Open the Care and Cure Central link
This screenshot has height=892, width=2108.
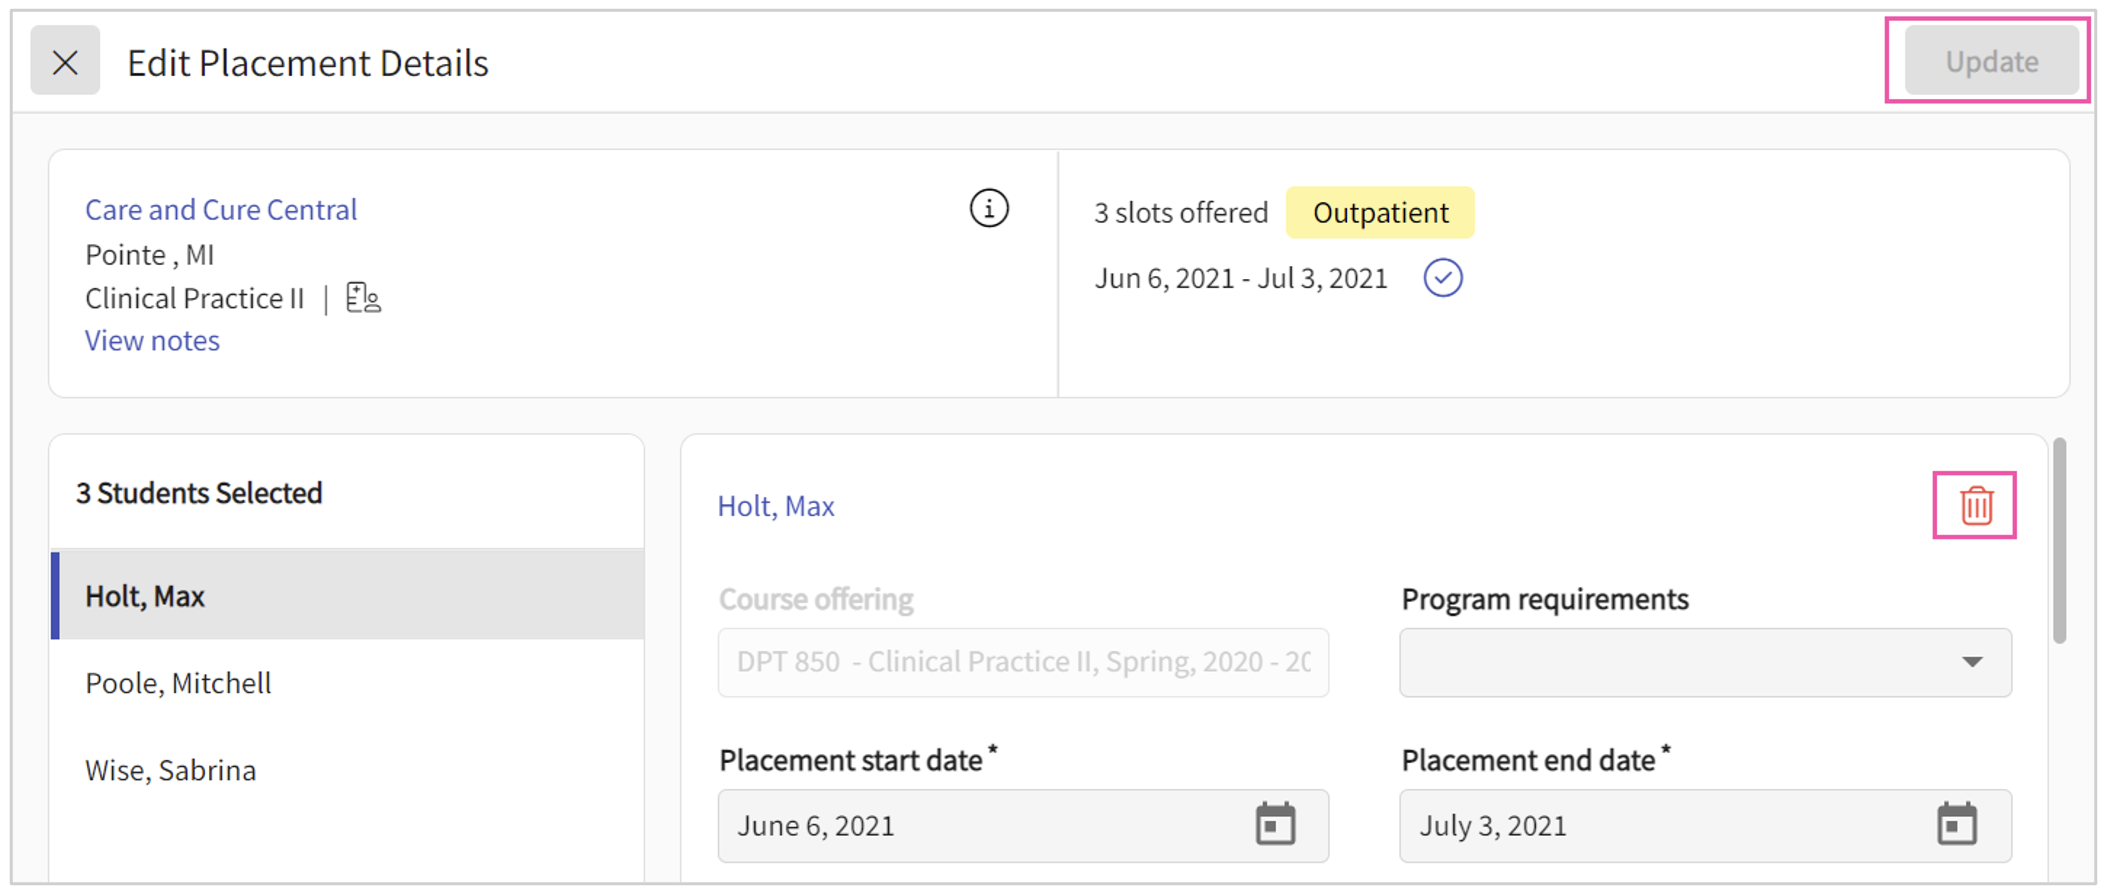pyautogui.click(x=221, y=210)
